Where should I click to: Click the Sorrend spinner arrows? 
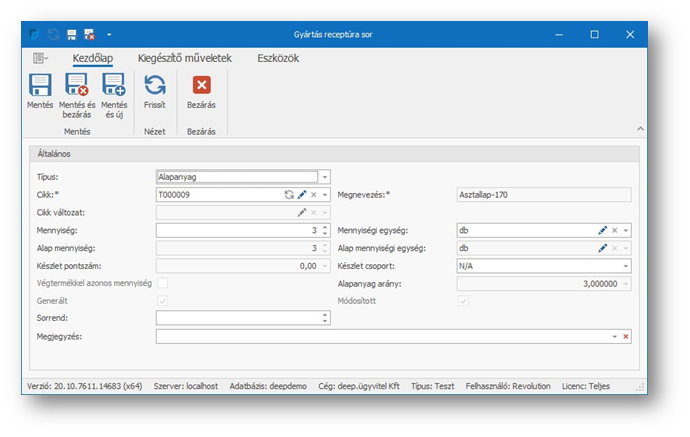pyautogui.click(x=324, y=319)
